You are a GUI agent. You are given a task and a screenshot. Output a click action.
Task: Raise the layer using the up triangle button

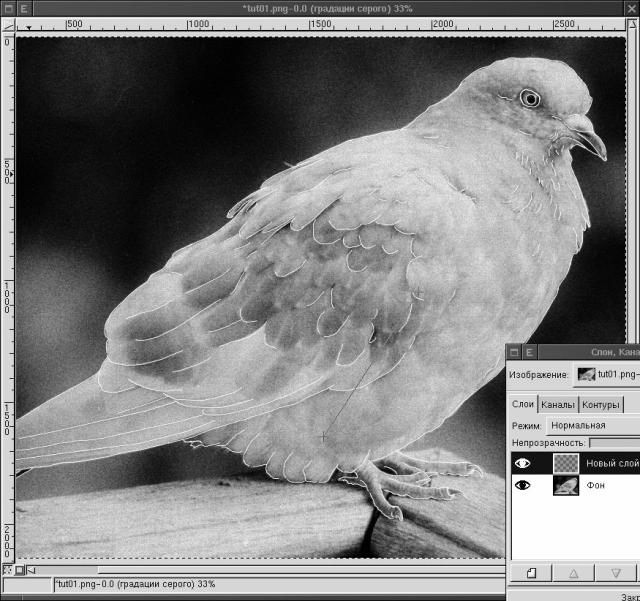[x=574, y=573]
